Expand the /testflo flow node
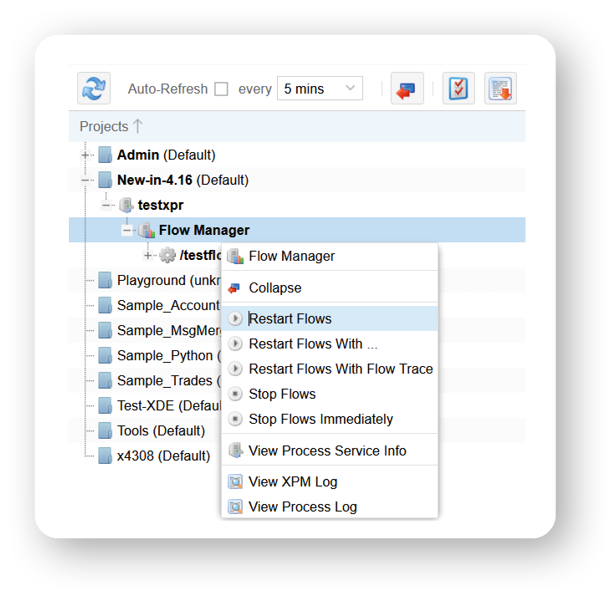 [147, 255]
